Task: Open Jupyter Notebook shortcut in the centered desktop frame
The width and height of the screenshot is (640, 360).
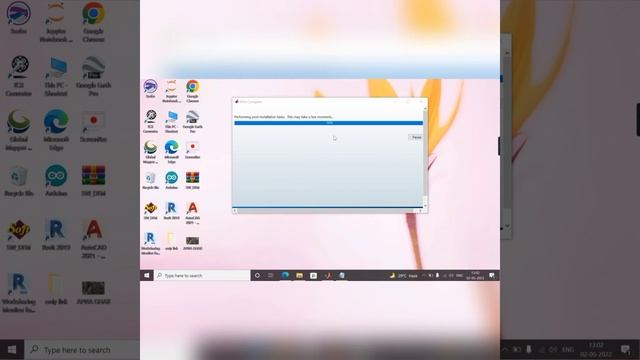Action: pyautogui.click(x=171, y=91)
